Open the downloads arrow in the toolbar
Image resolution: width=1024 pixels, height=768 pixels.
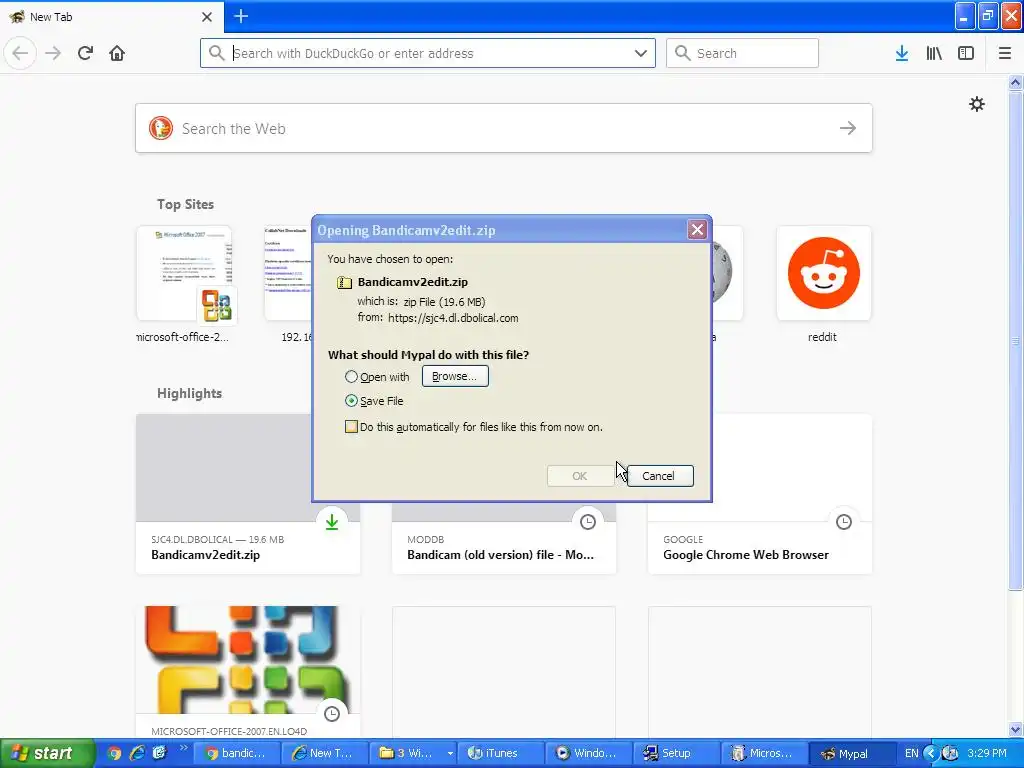click(x=902, y=53)
